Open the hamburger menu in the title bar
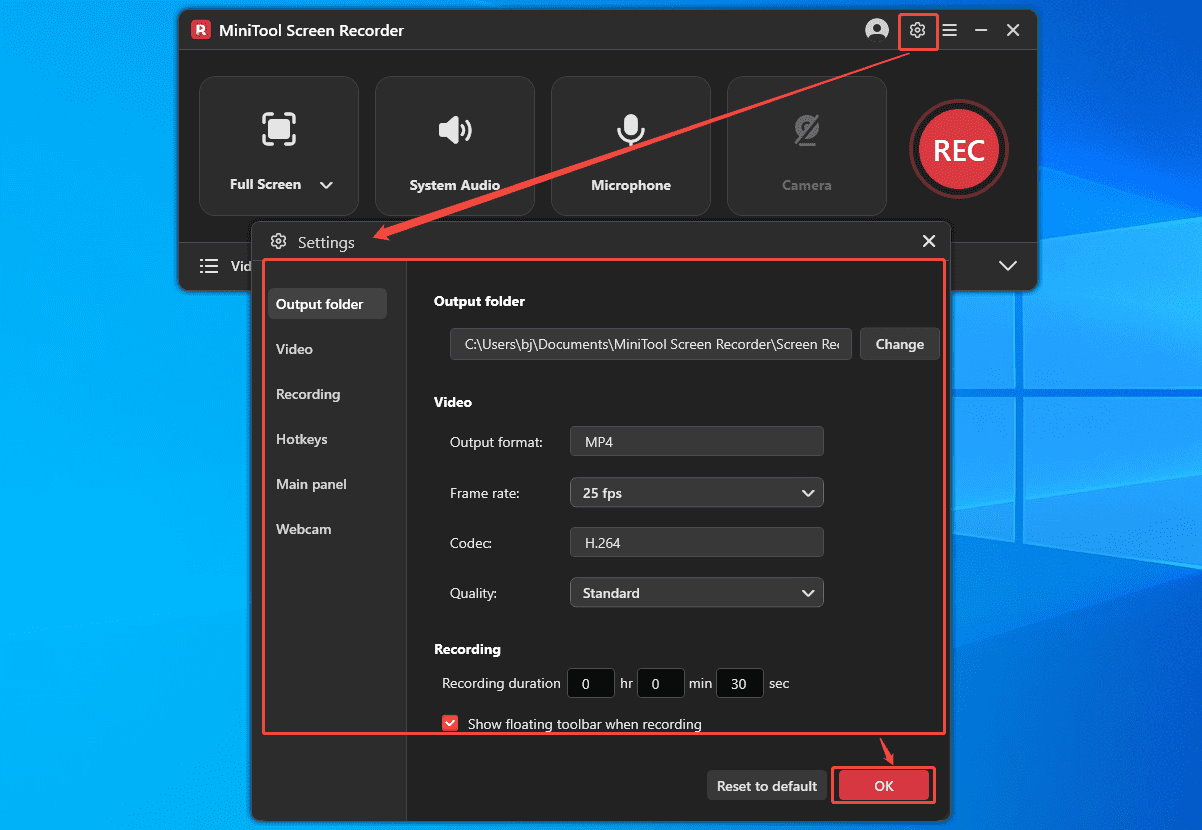Image resolution: width=1202 pixels, height=830 pixels. pyautogui.click(x=950, y=30)
